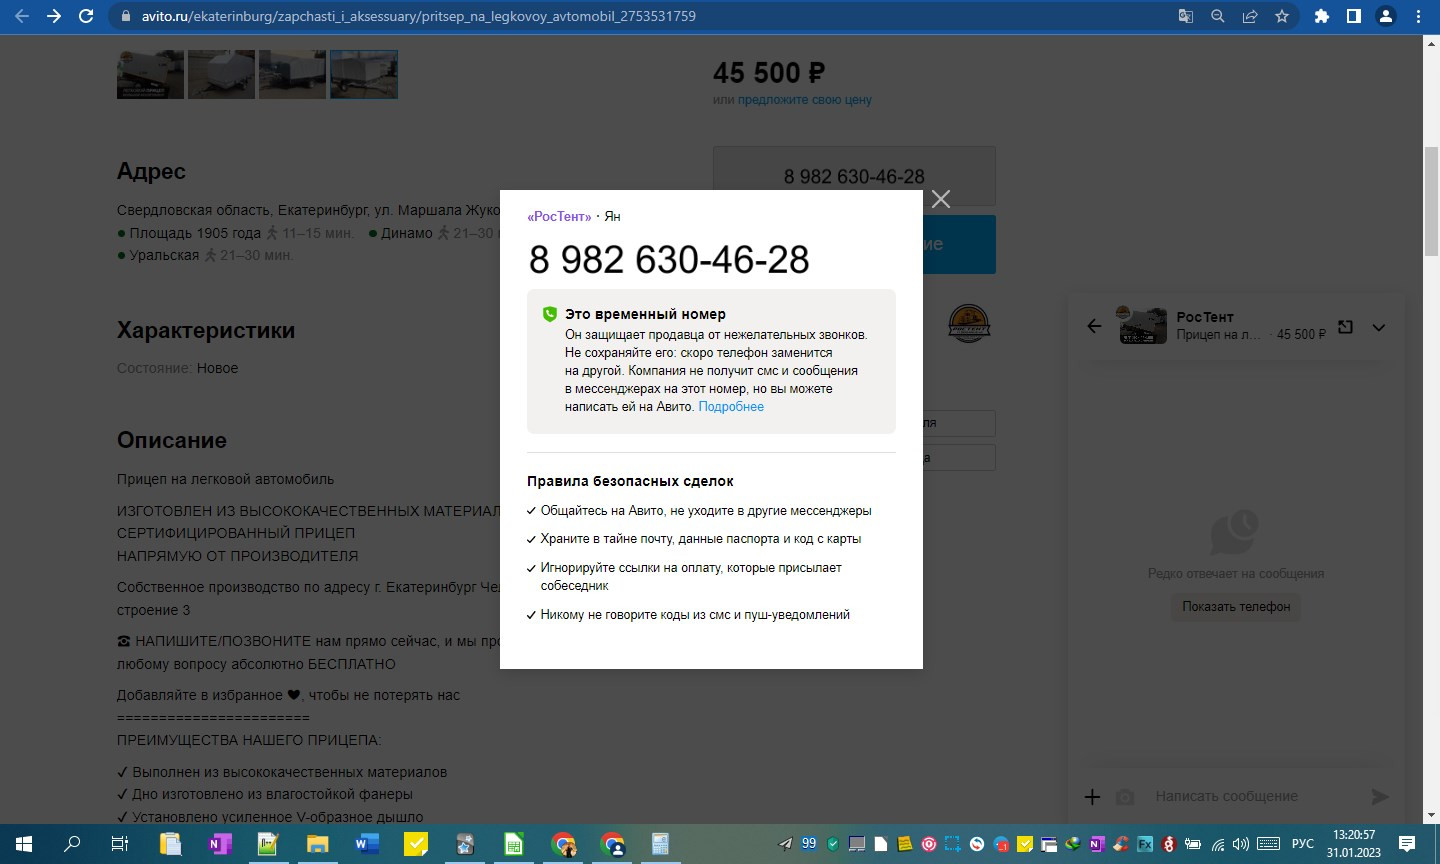Click the zoom magnifier icon in address bar
Image resolution: width=1440 pixels, height=864 pixels.
(1218, 16)
